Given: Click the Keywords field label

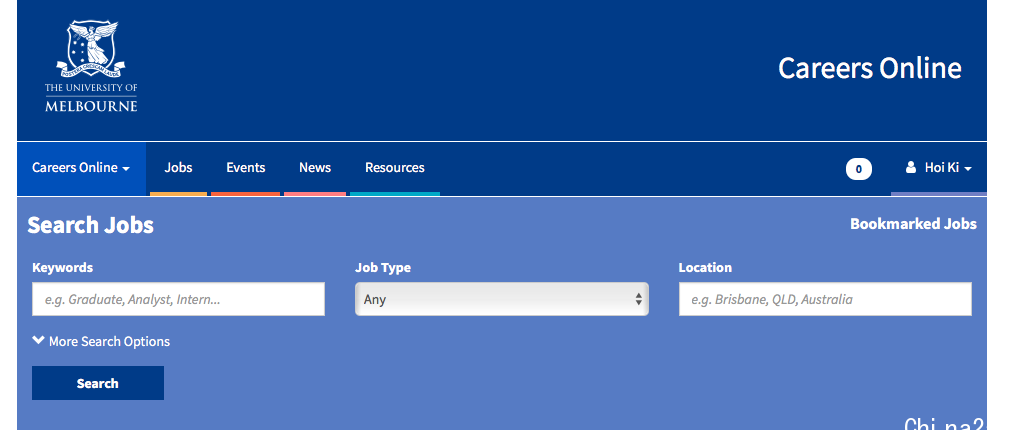Looking at the screenshot, I should 63,267.
